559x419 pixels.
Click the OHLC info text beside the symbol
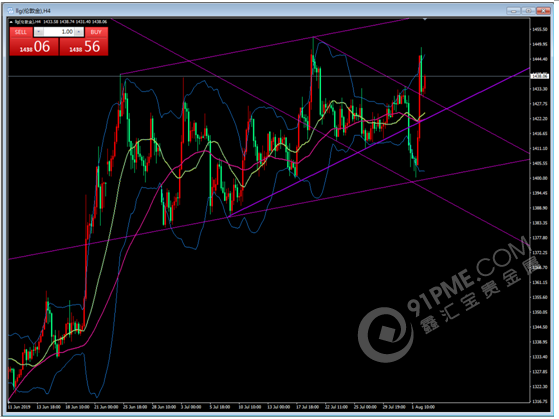pos(75,22)
